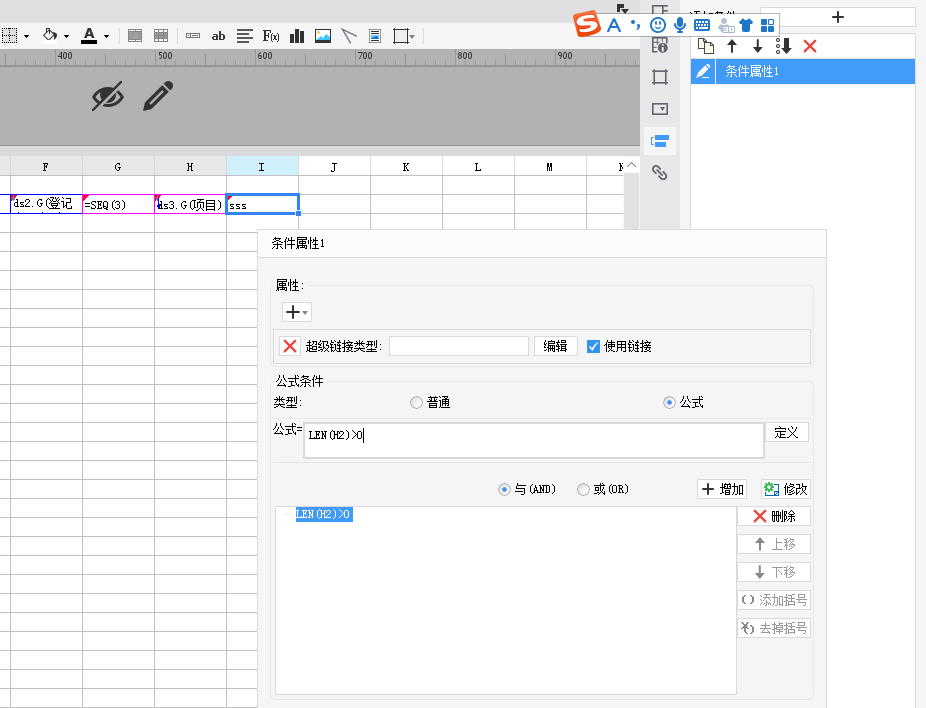This screenshot has height=708, width=926.
Task: Insert a formula with the F(x) icon
Action: click(271, 36)
